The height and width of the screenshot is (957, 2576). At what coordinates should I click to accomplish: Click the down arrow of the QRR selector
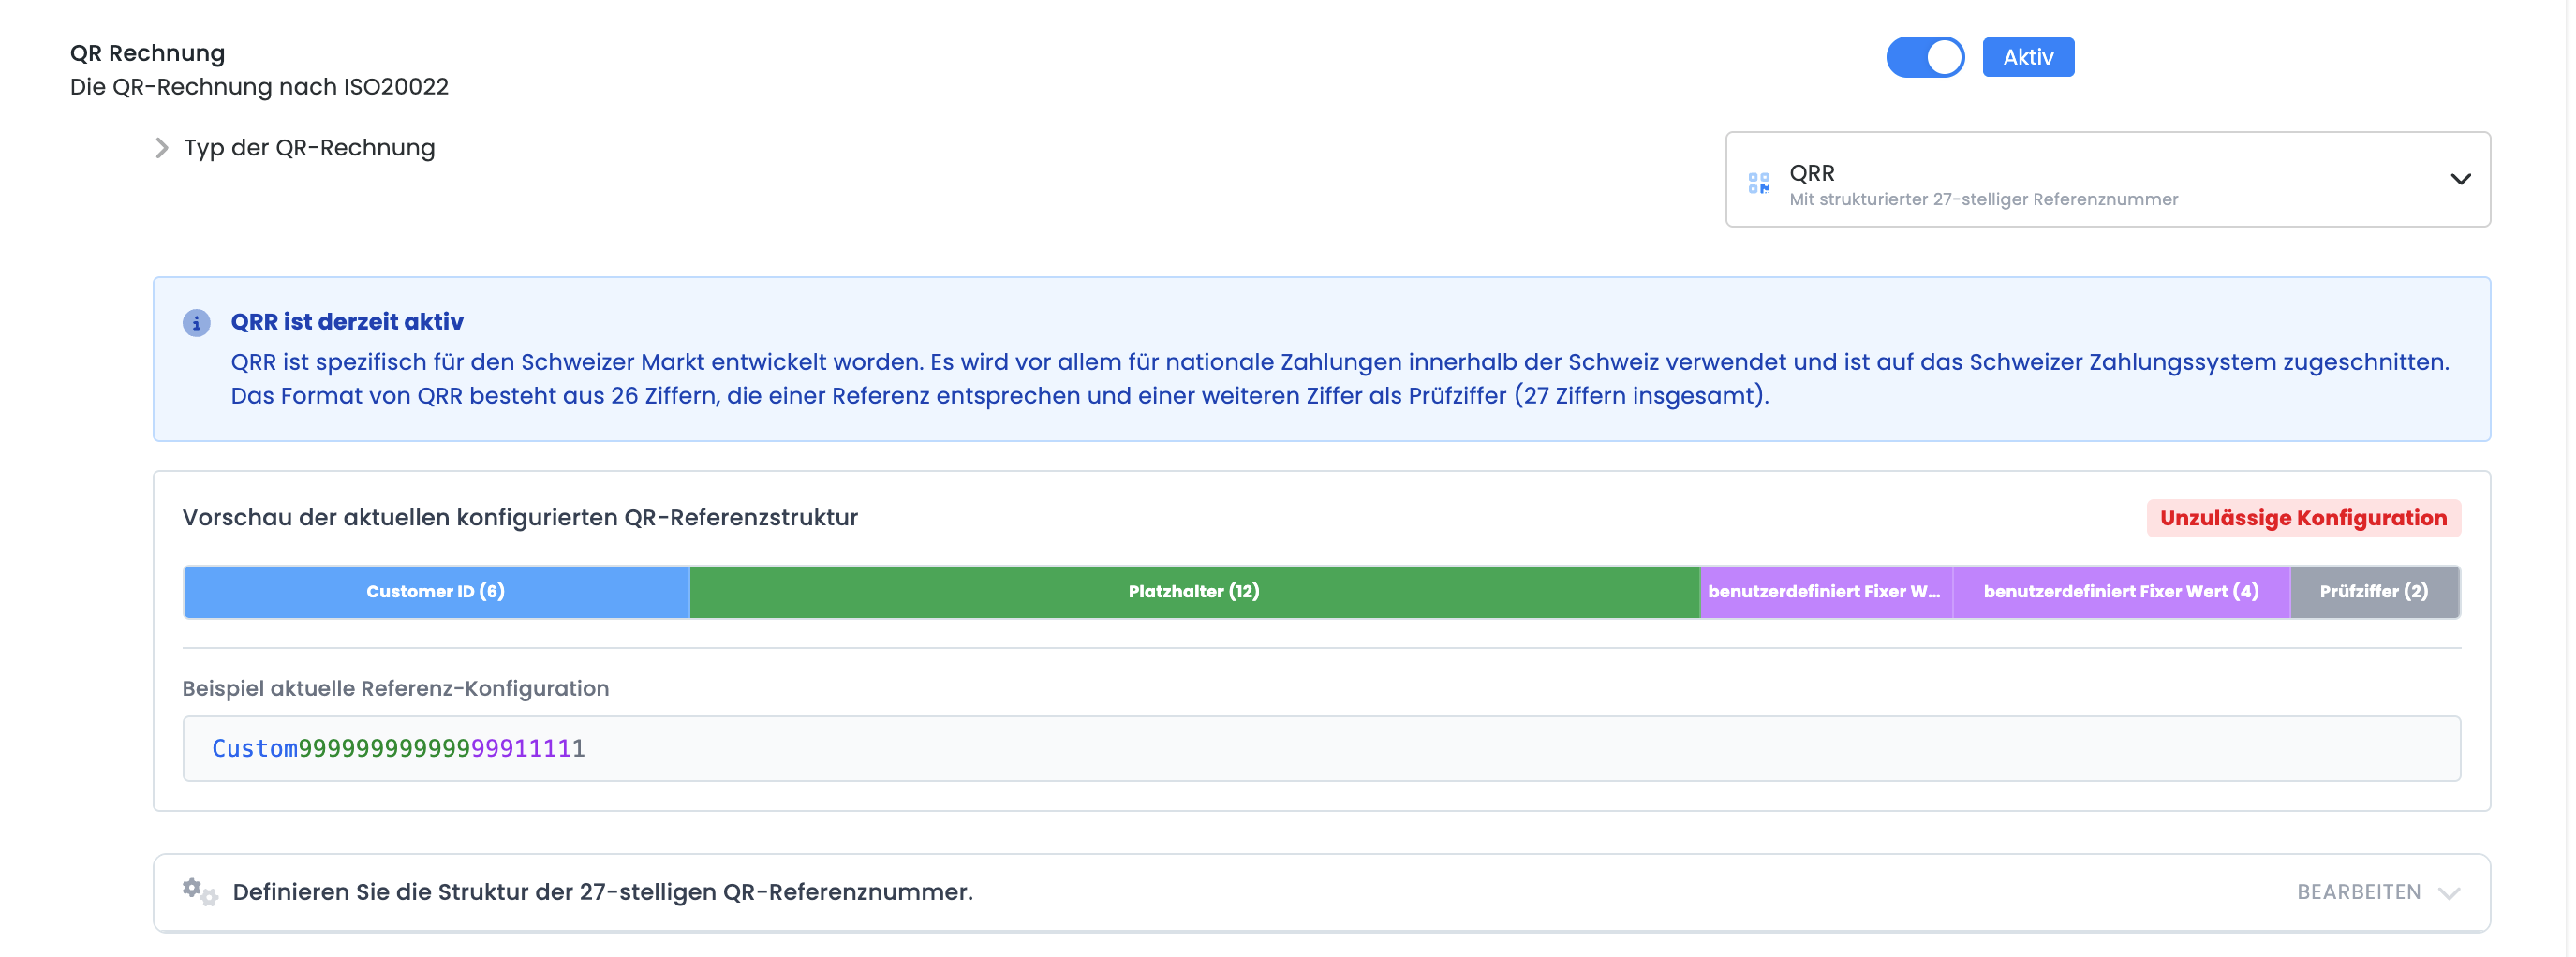click(x=2459, y=179)
